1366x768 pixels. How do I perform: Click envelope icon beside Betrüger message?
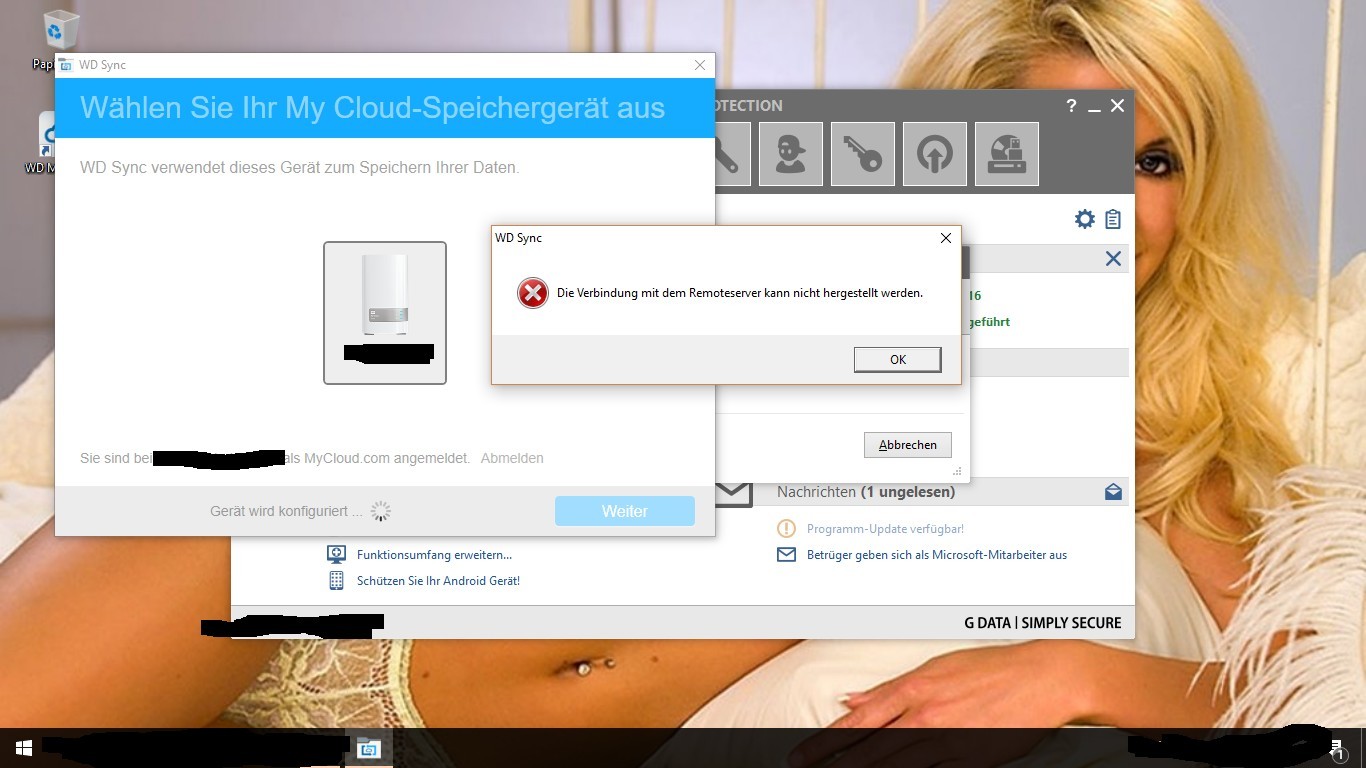point(787,555)
